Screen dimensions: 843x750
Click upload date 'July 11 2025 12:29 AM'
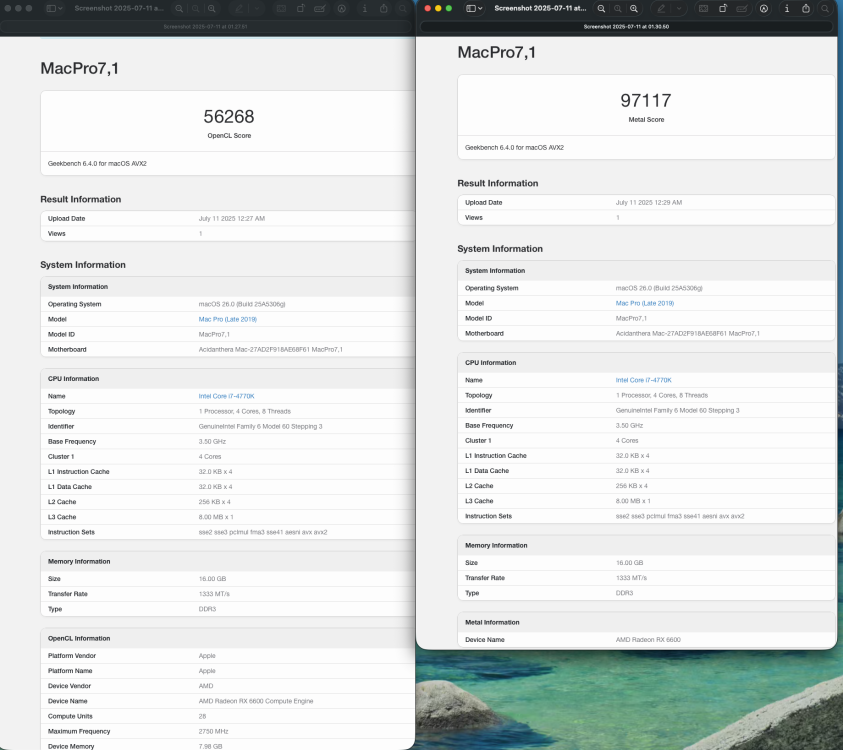(x=648, y=203)
